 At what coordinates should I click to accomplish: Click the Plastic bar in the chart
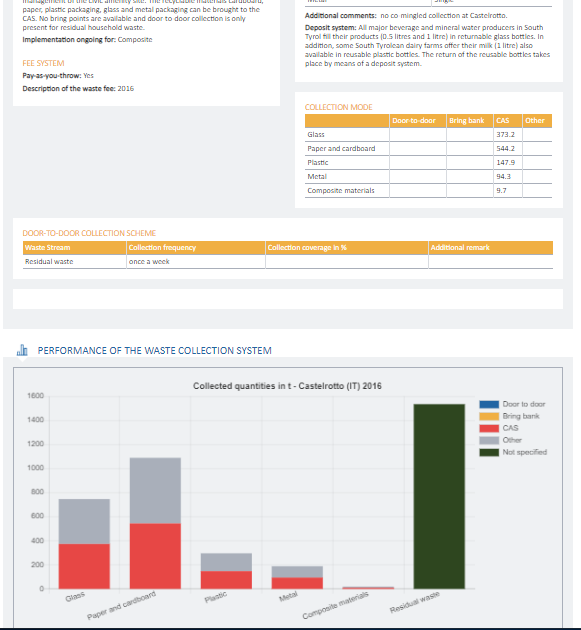(x=226, y=571)
